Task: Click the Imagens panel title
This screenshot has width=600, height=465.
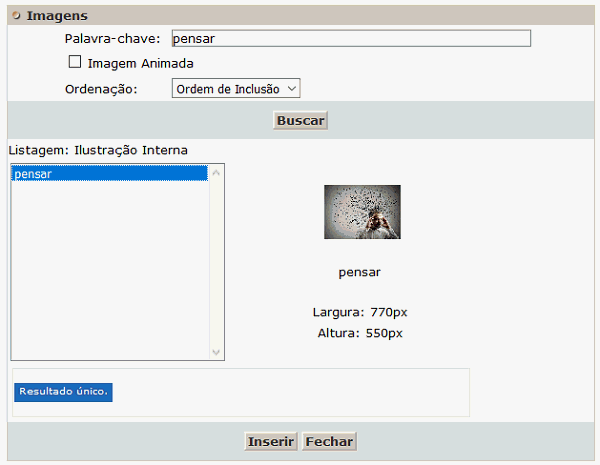Action: pos(57,16)
